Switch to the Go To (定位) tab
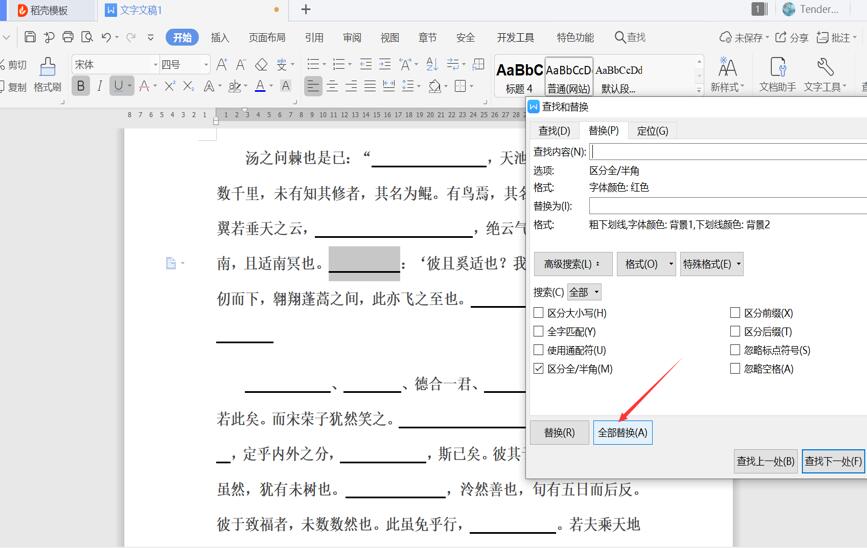This screenshot has height=548, width=867. click(x=652, y=131)
